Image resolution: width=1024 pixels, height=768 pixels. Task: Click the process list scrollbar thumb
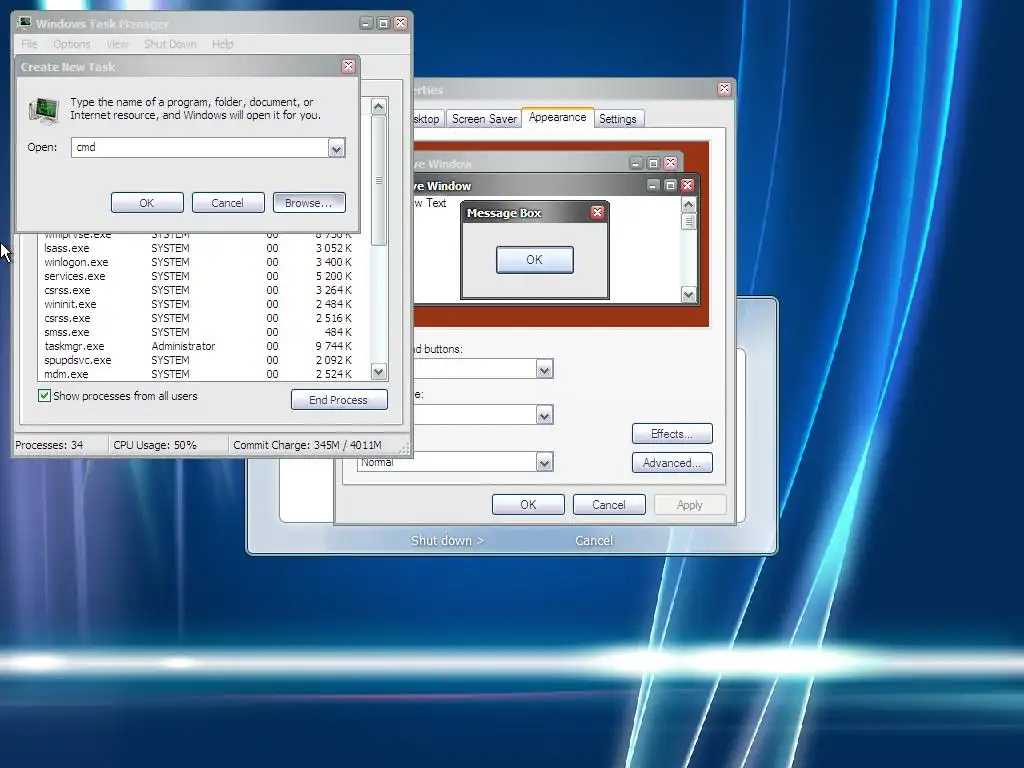point(379,180)
